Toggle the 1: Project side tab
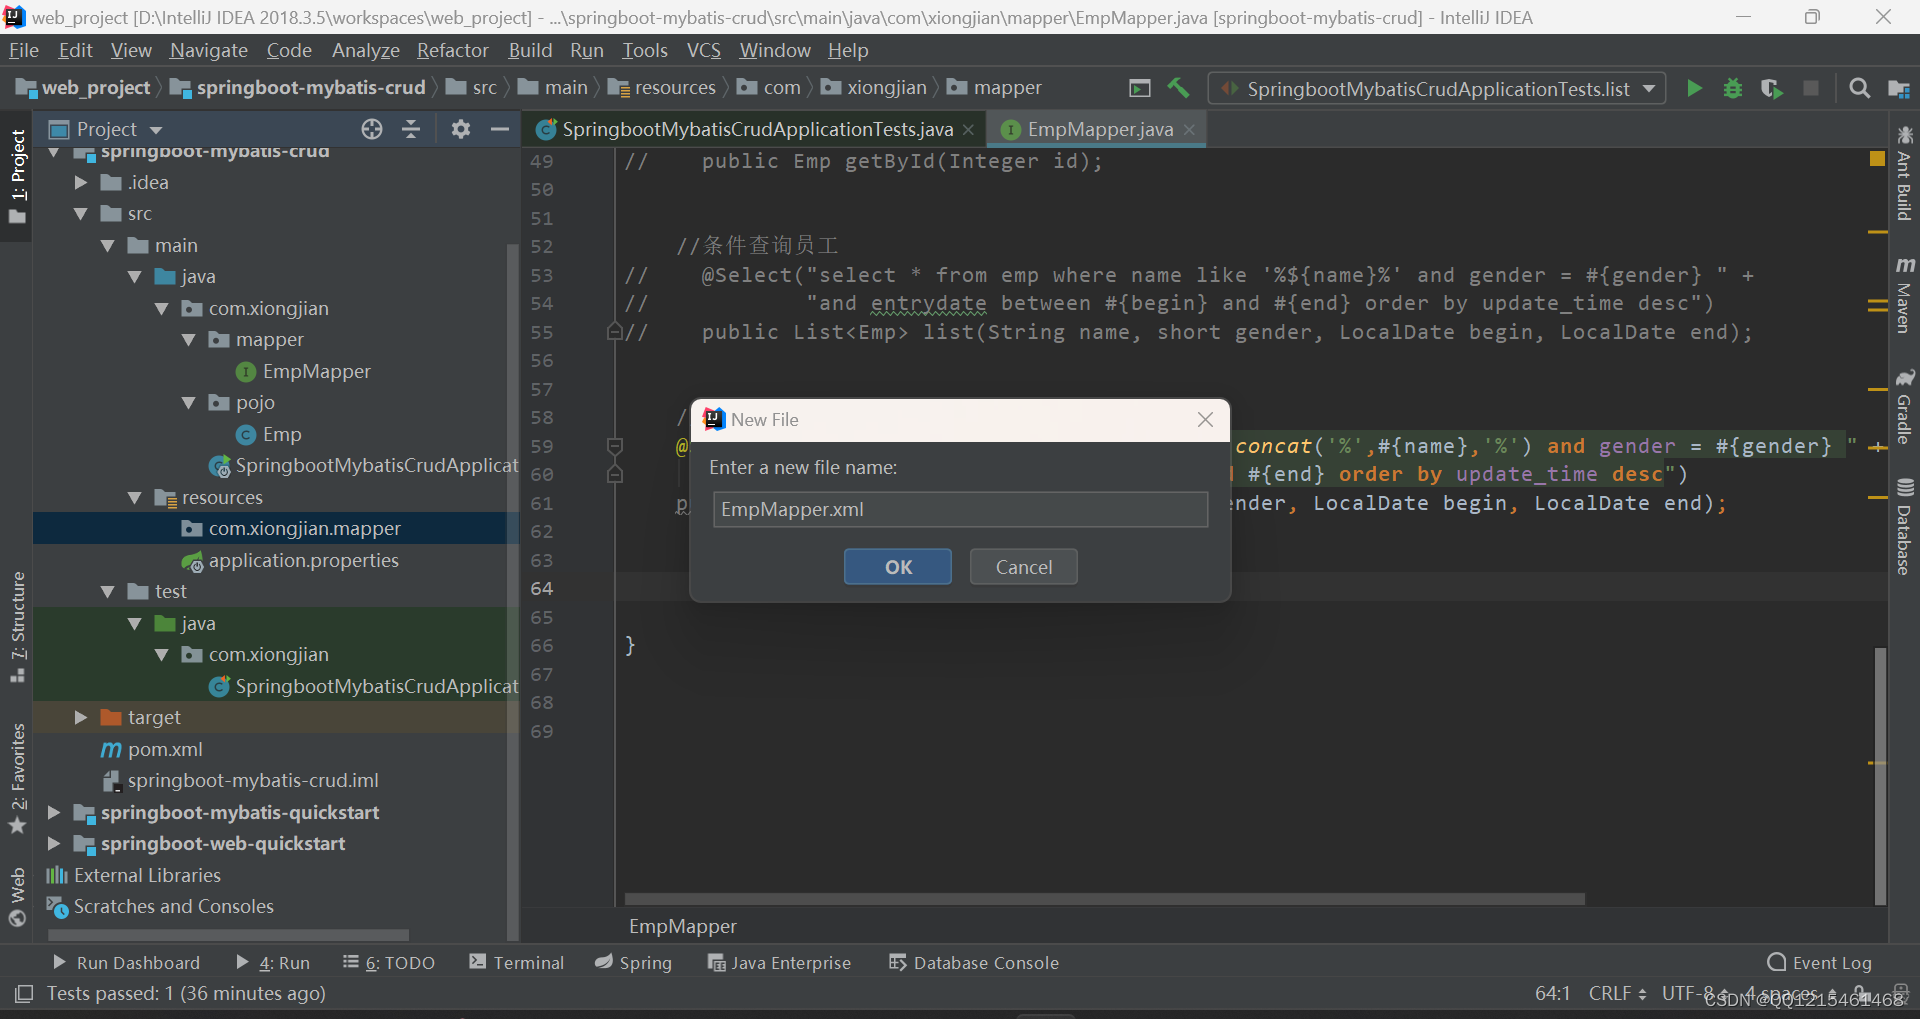Screen dimensions: 1920x1019 tap(17, 177)
